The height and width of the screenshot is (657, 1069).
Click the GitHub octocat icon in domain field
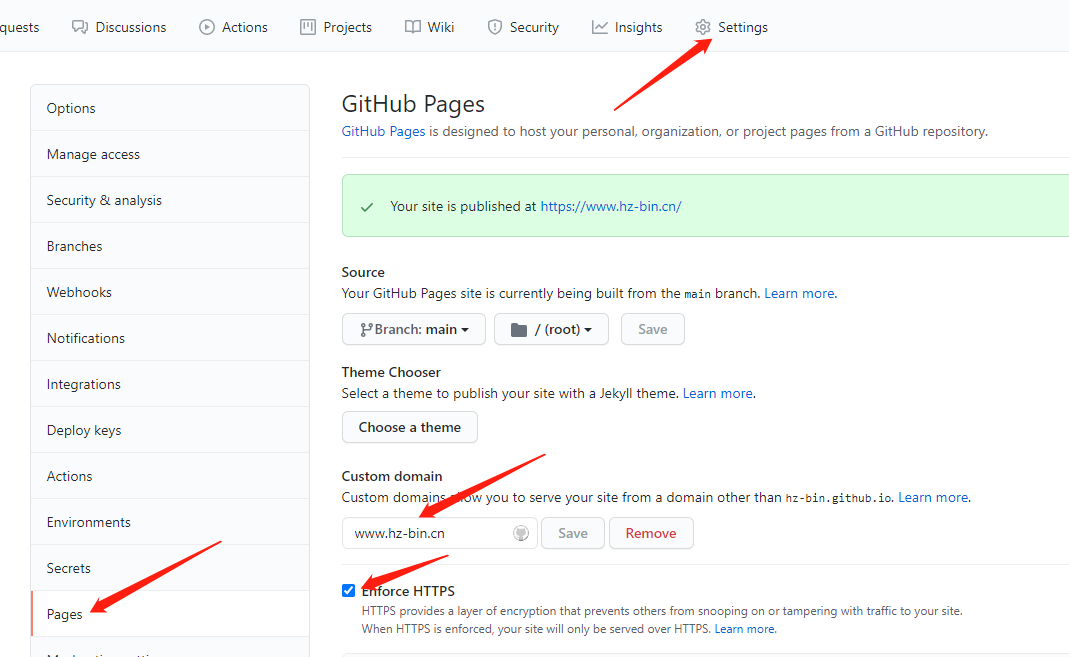521,533
